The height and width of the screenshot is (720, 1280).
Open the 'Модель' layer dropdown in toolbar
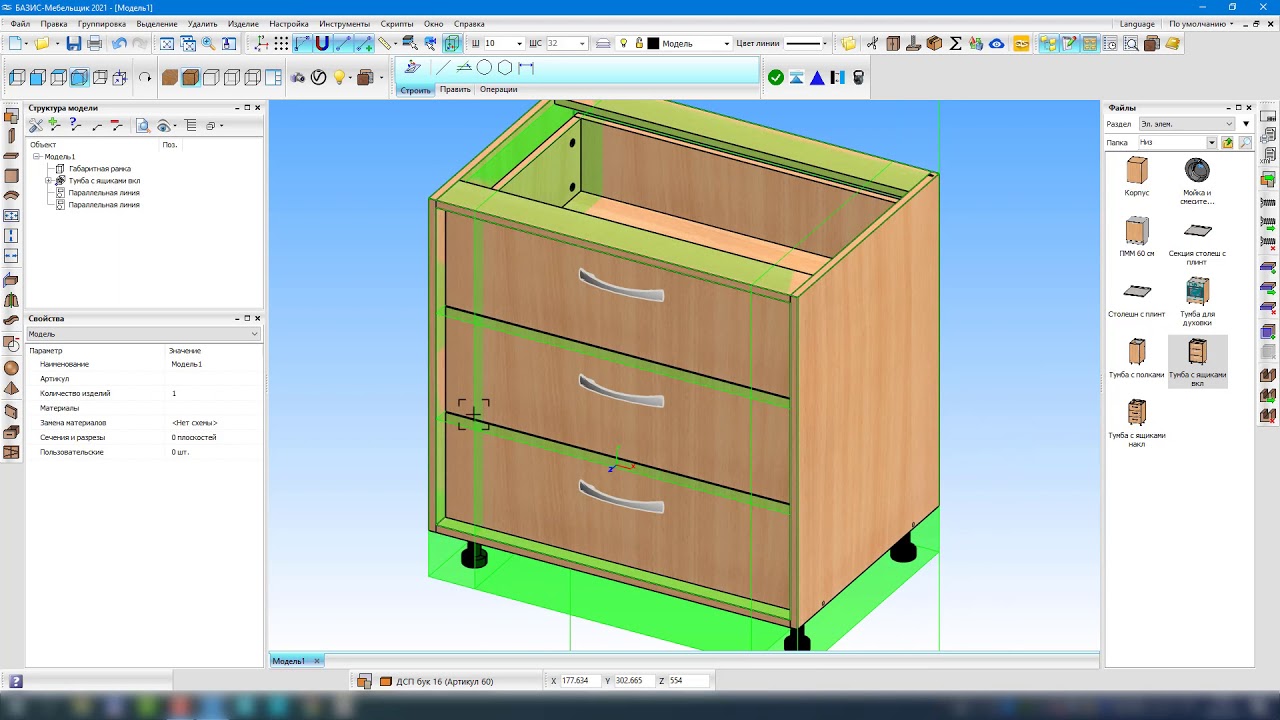[725, 43]
